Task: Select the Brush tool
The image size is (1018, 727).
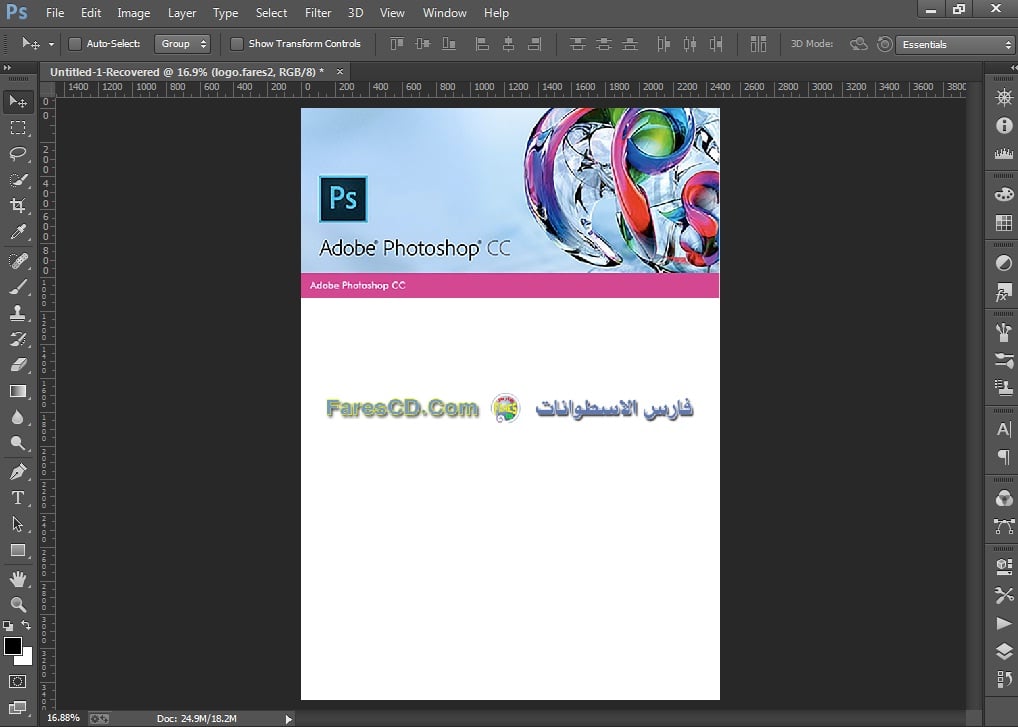Action: (x=18, y=287)
